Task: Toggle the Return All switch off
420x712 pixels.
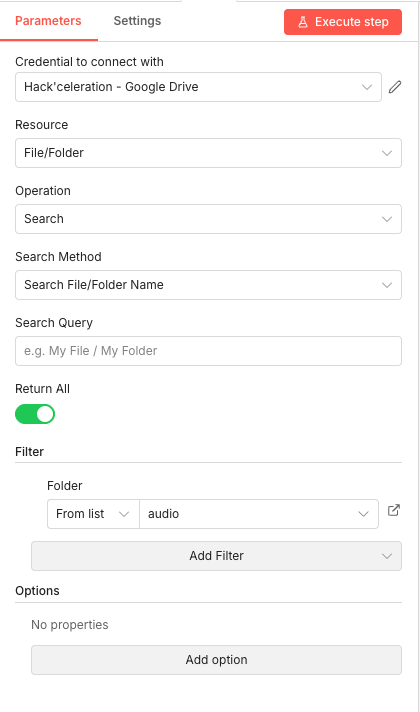Action: [35, 414]
